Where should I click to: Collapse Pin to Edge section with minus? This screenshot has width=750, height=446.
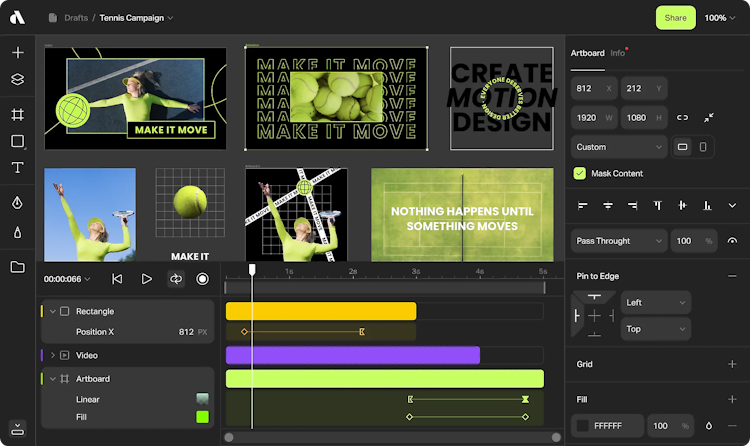732,276
